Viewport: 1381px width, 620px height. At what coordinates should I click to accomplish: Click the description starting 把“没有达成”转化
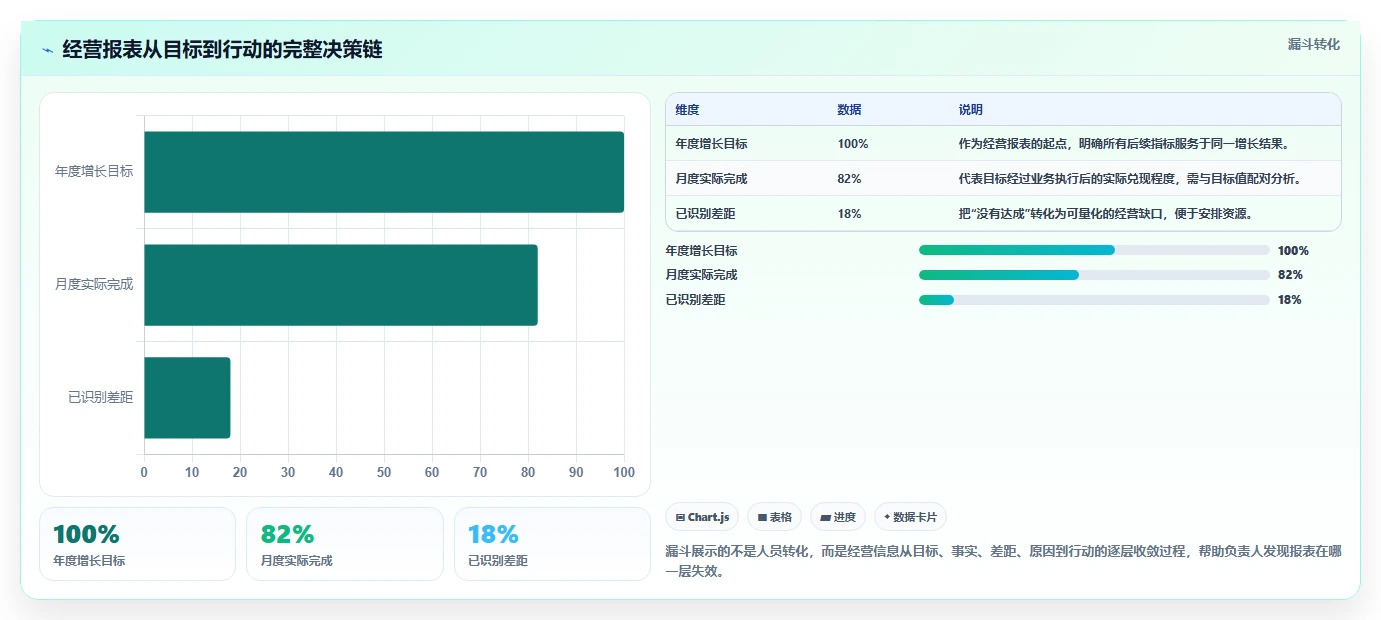point(1106,214)
